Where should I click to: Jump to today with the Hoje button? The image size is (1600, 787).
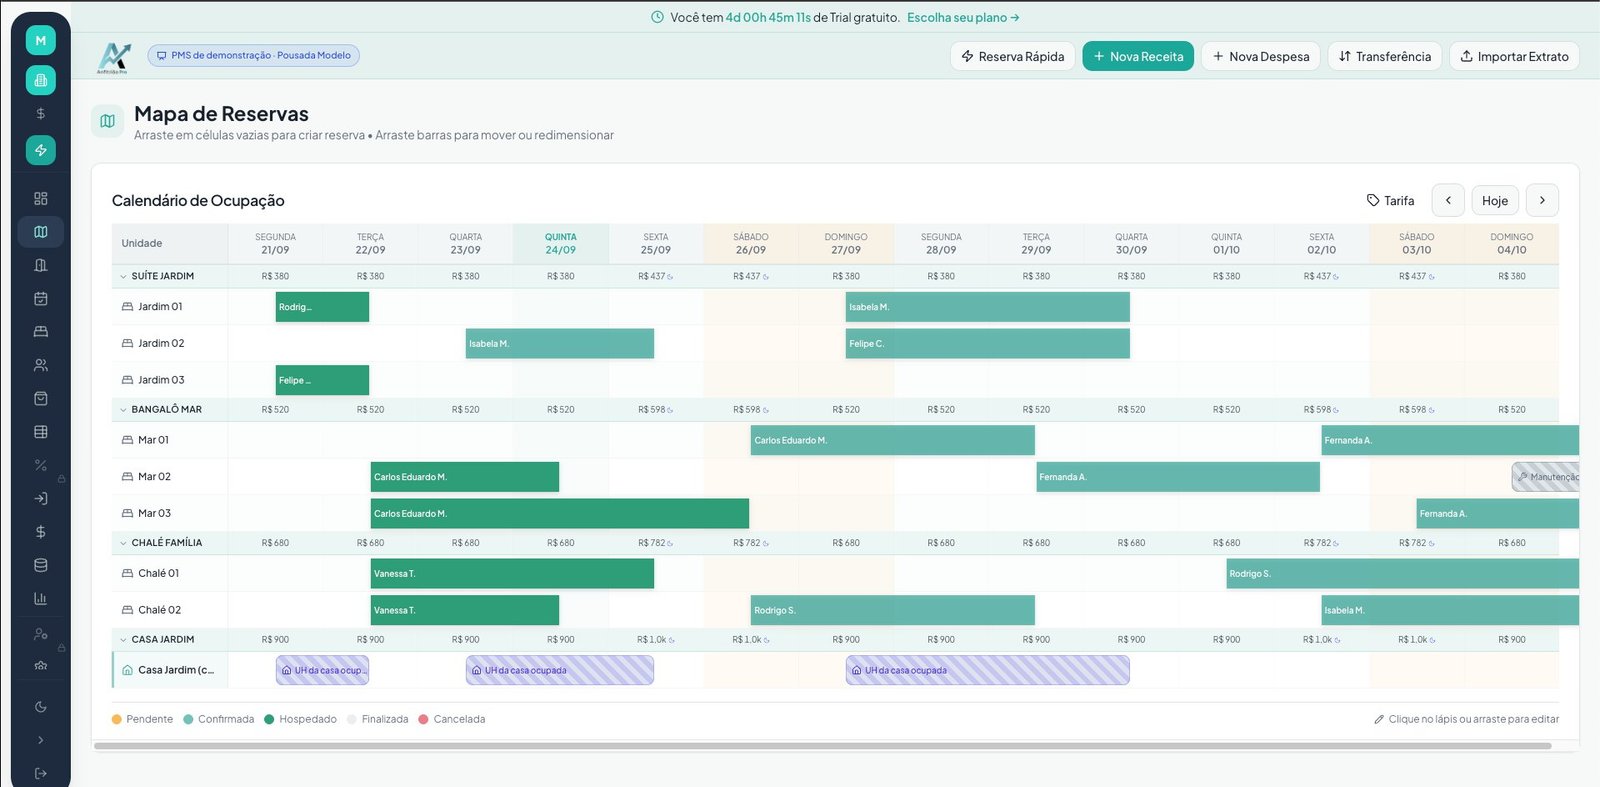(1495, 201)
